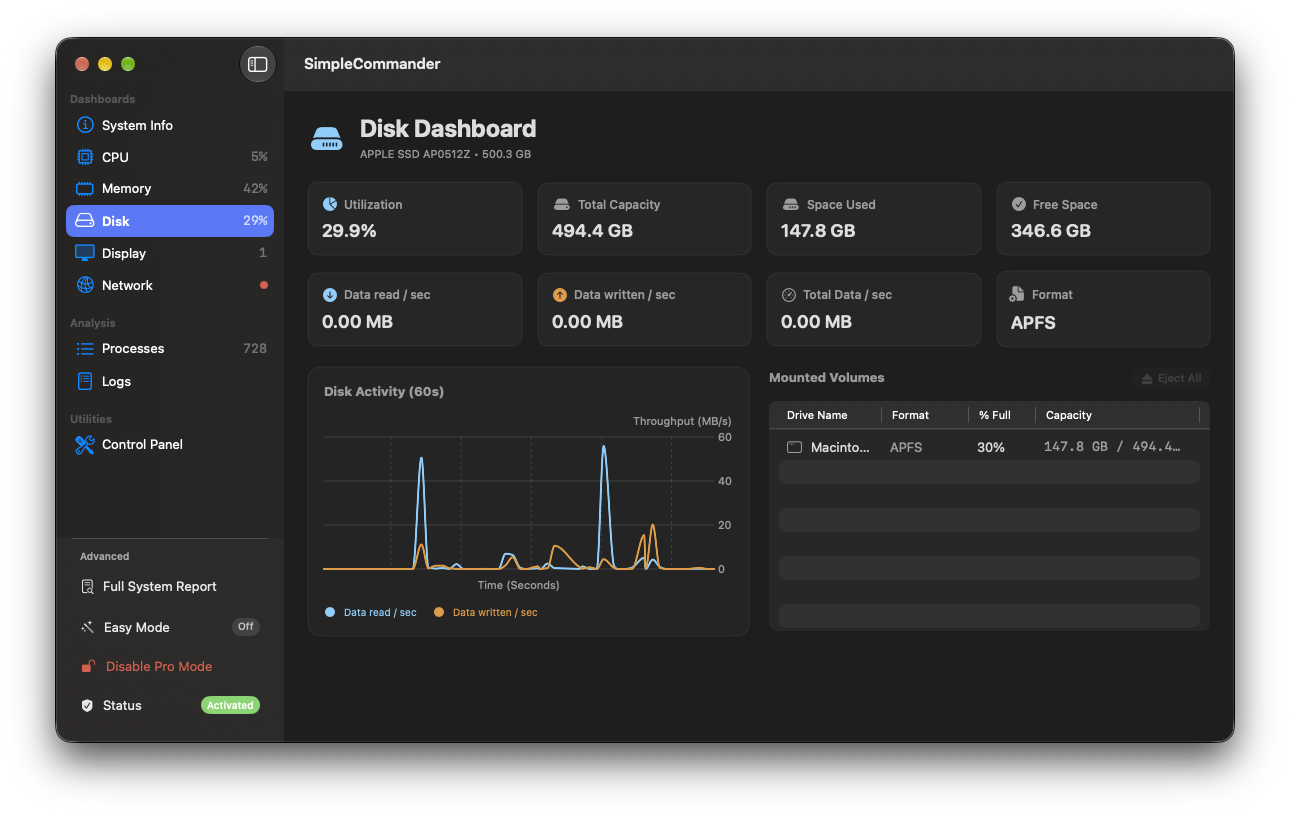Click the Processes list icon
1290x816 pixels.
(x=85, y=348)
